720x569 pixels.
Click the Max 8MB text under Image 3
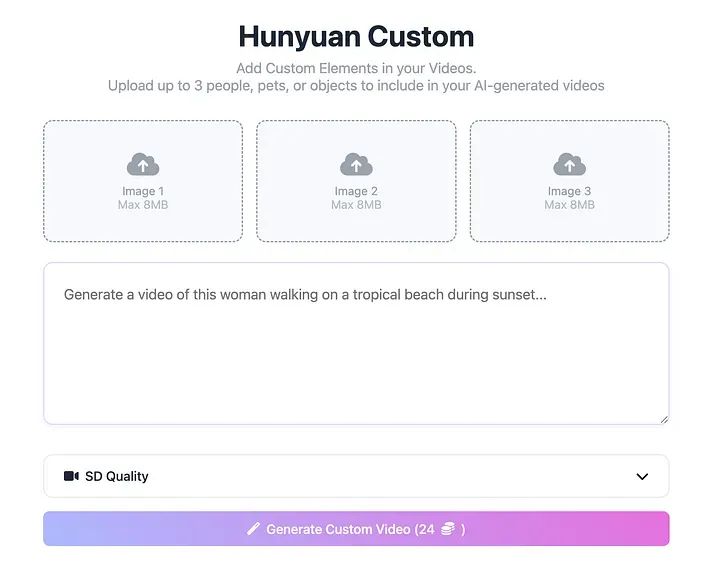tap(569, 205)
